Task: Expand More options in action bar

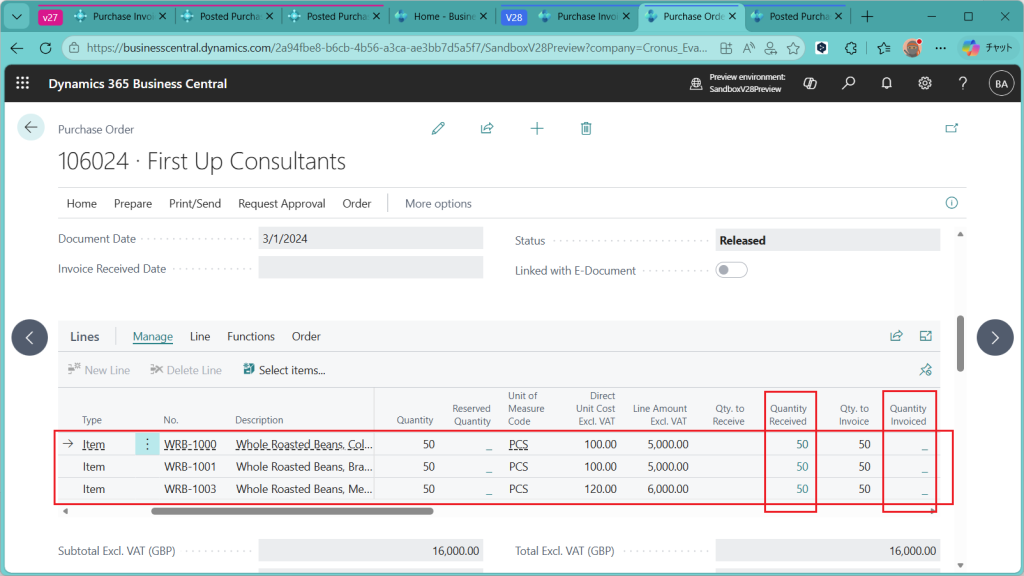Action: pos(438,203)
